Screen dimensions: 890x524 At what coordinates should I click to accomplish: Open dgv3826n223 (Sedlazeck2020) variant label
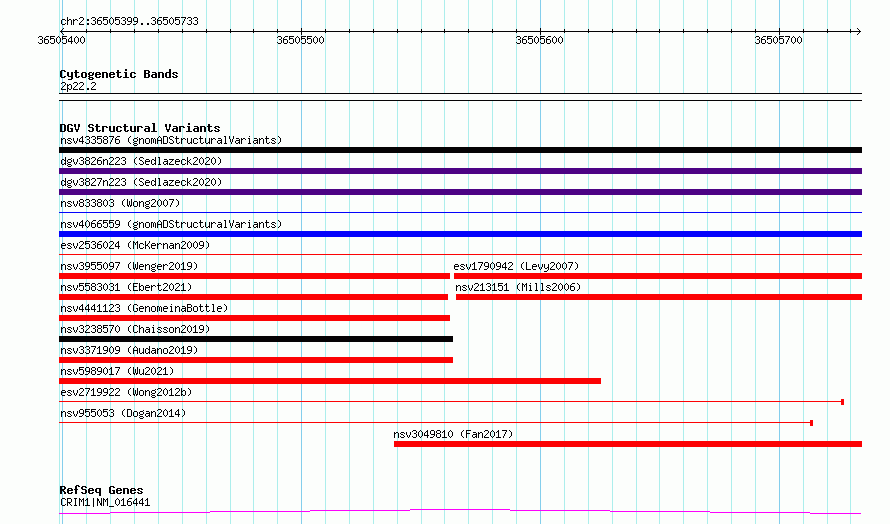(141, 161)
